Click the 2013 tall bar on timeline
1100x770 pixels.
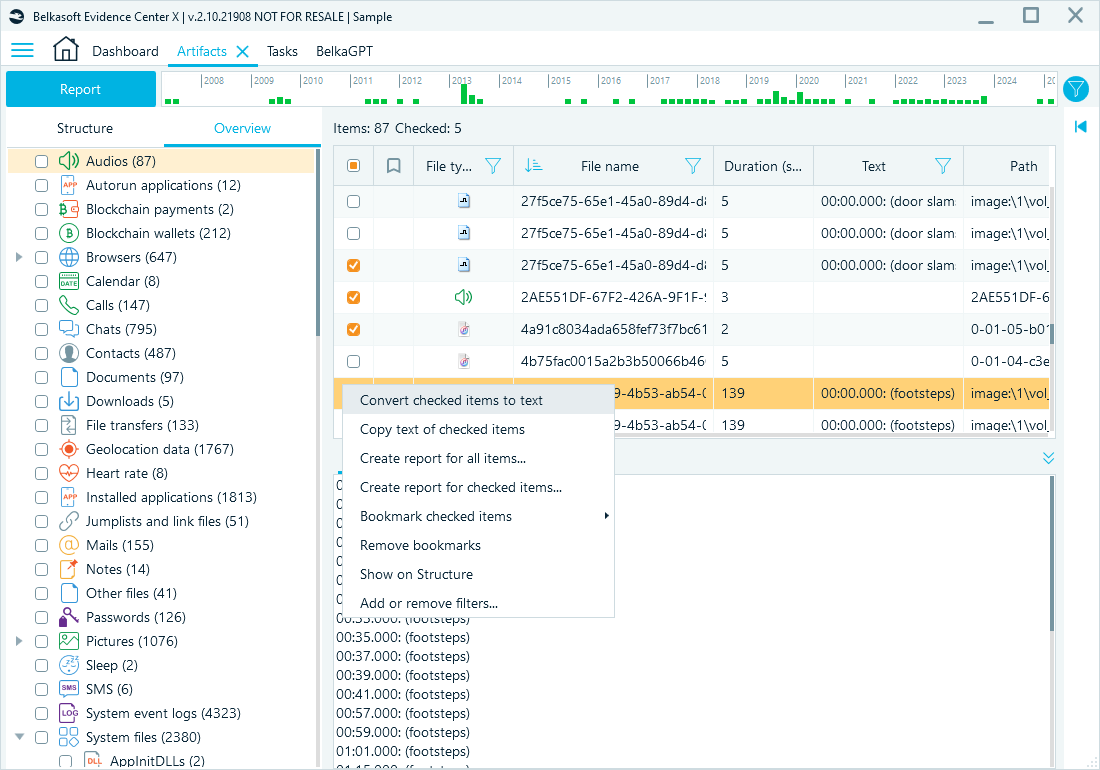(464, 93)
